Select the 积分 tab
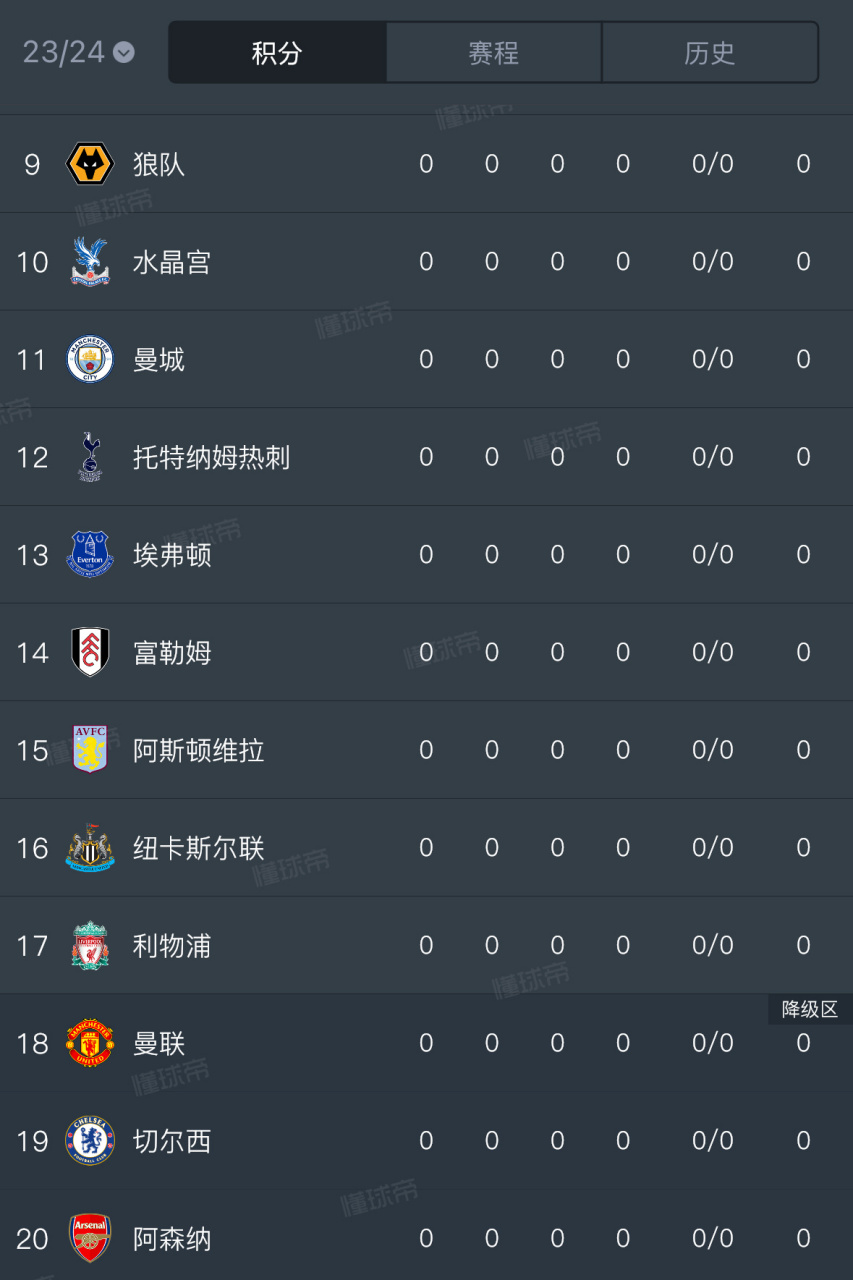The image size is (853, 1280). (277, 52)
